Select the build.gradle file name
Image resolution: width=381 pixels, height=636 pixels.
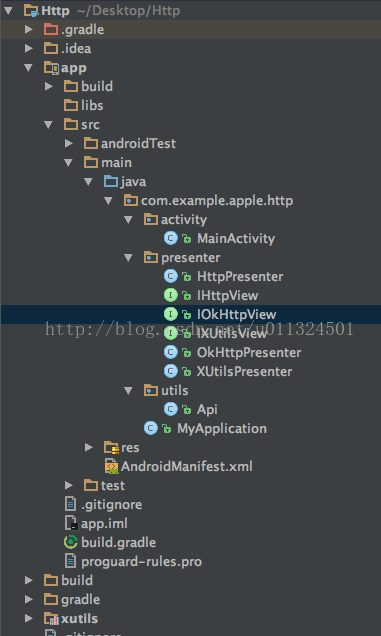pyautogui.click(x=118, y=543)
